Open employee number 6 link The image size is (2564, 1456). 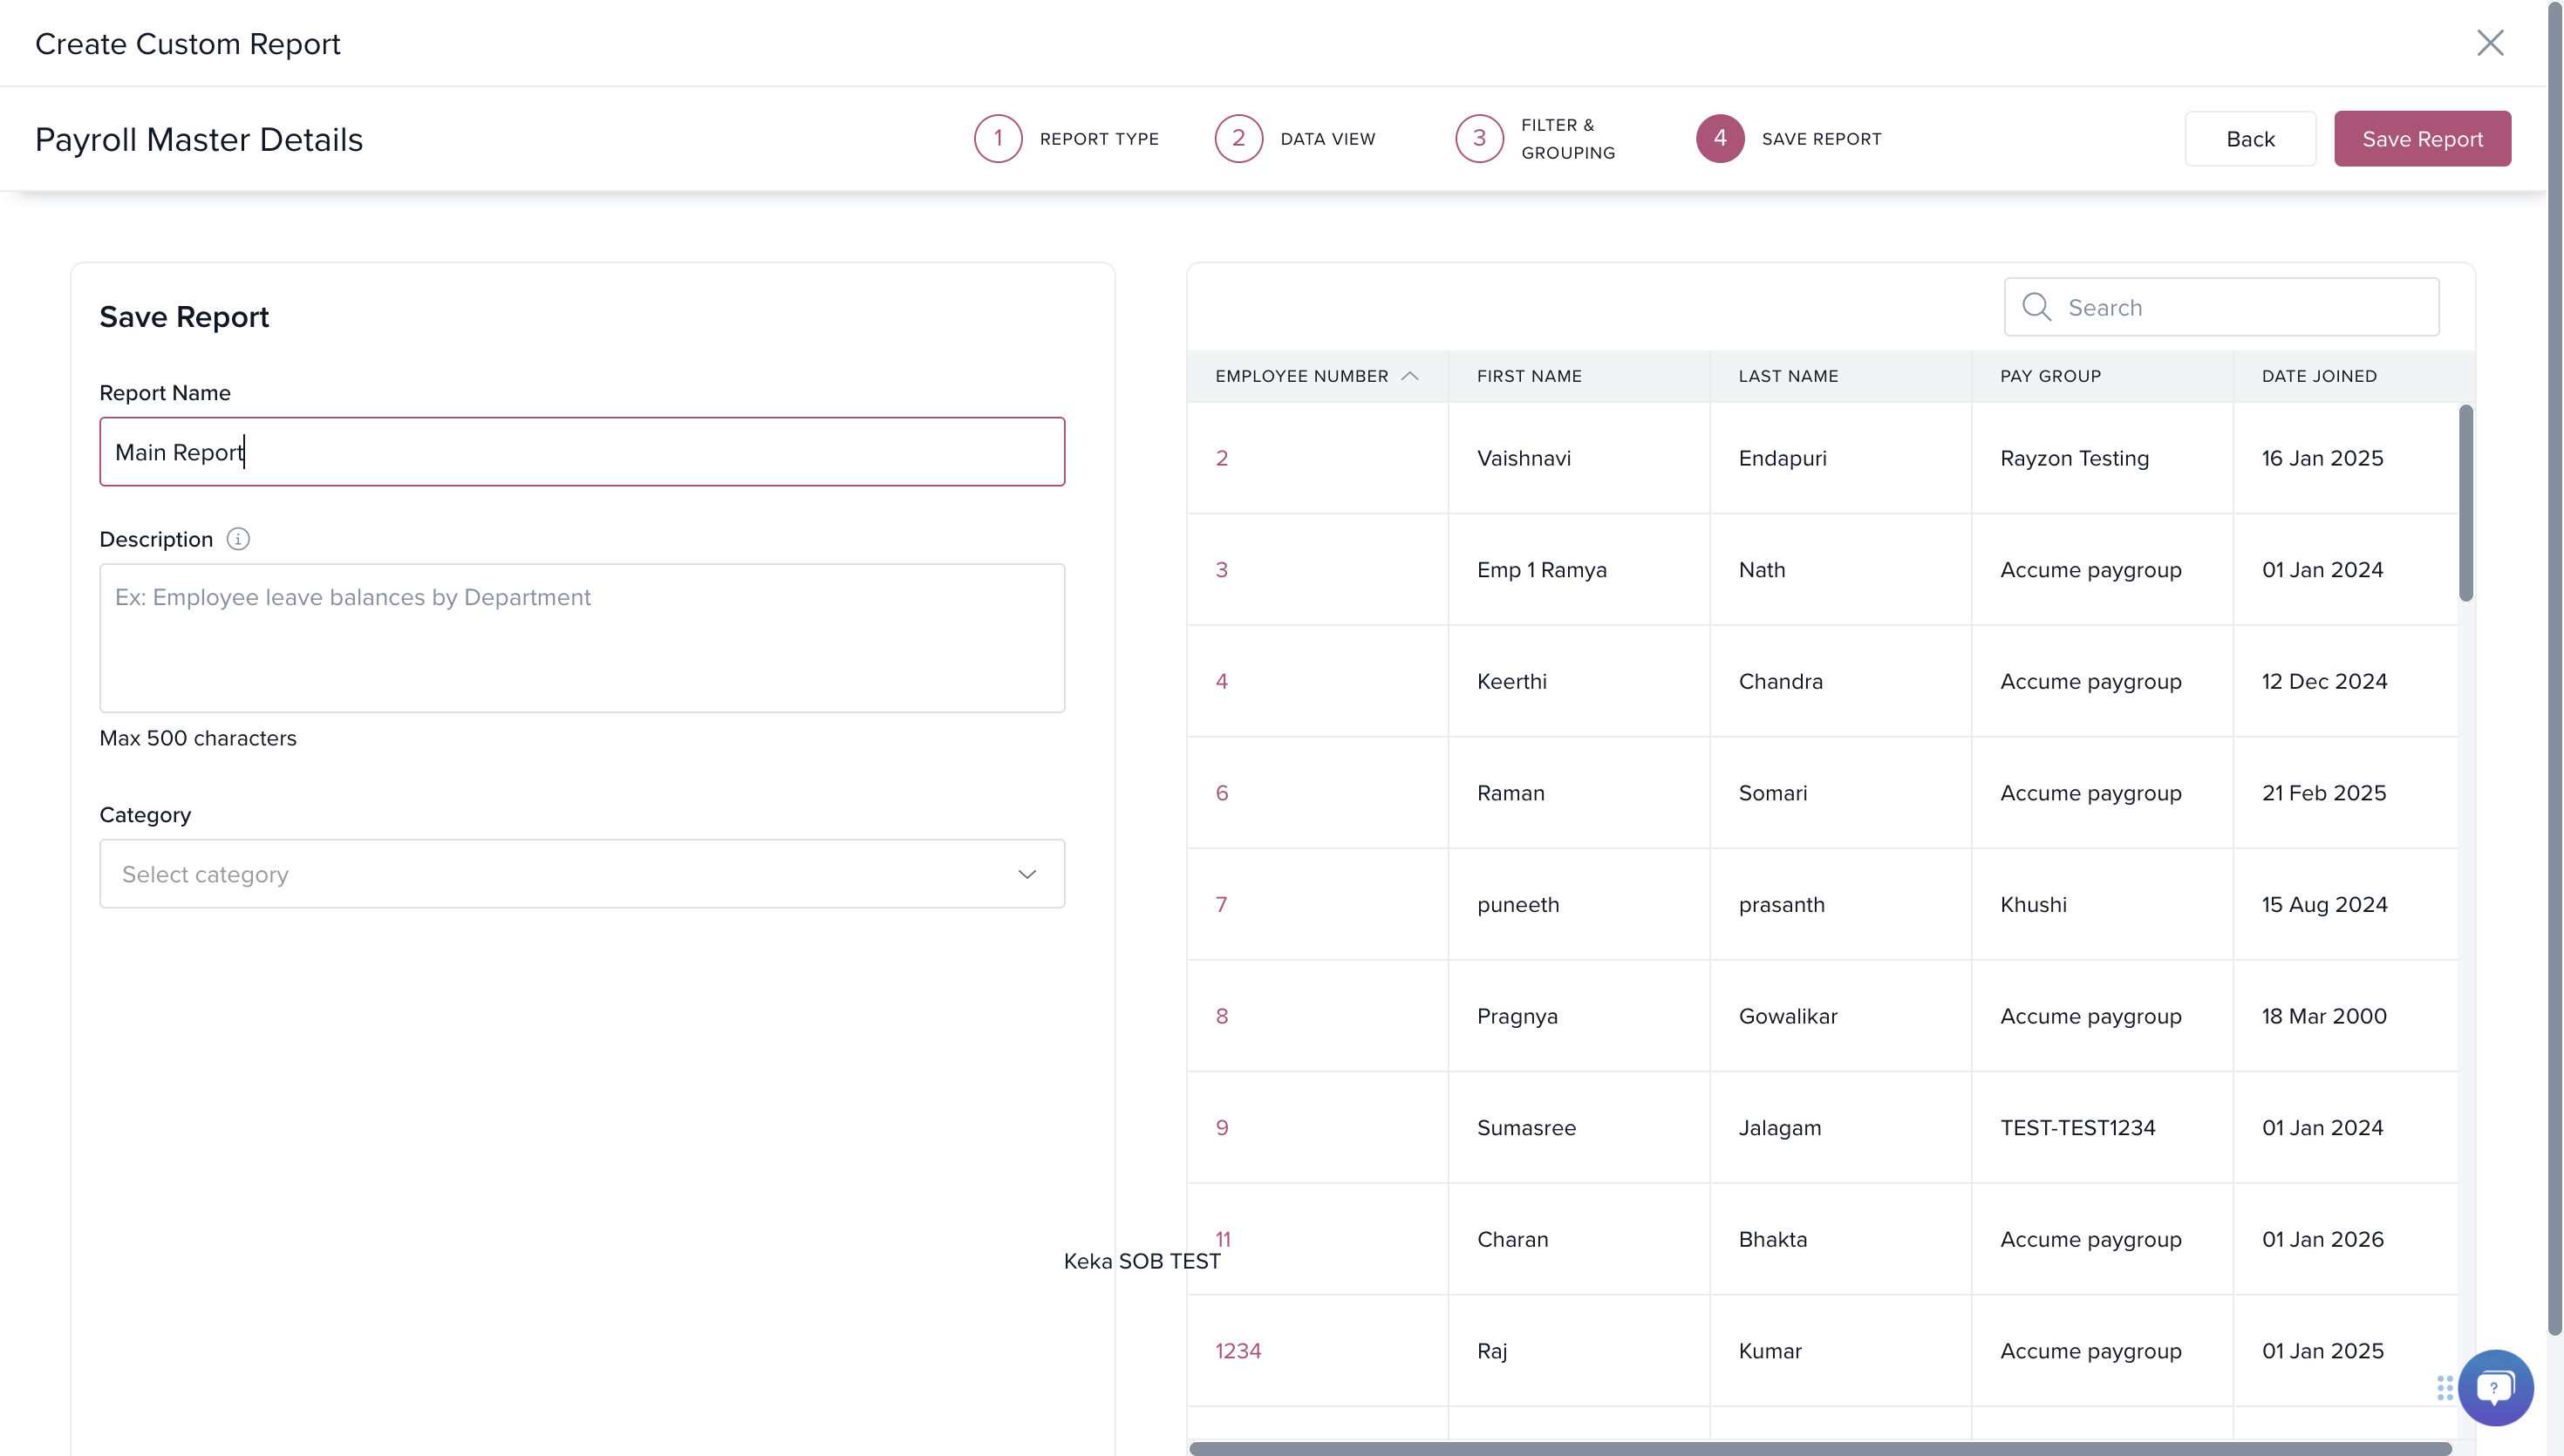(x=1221, y=793)
